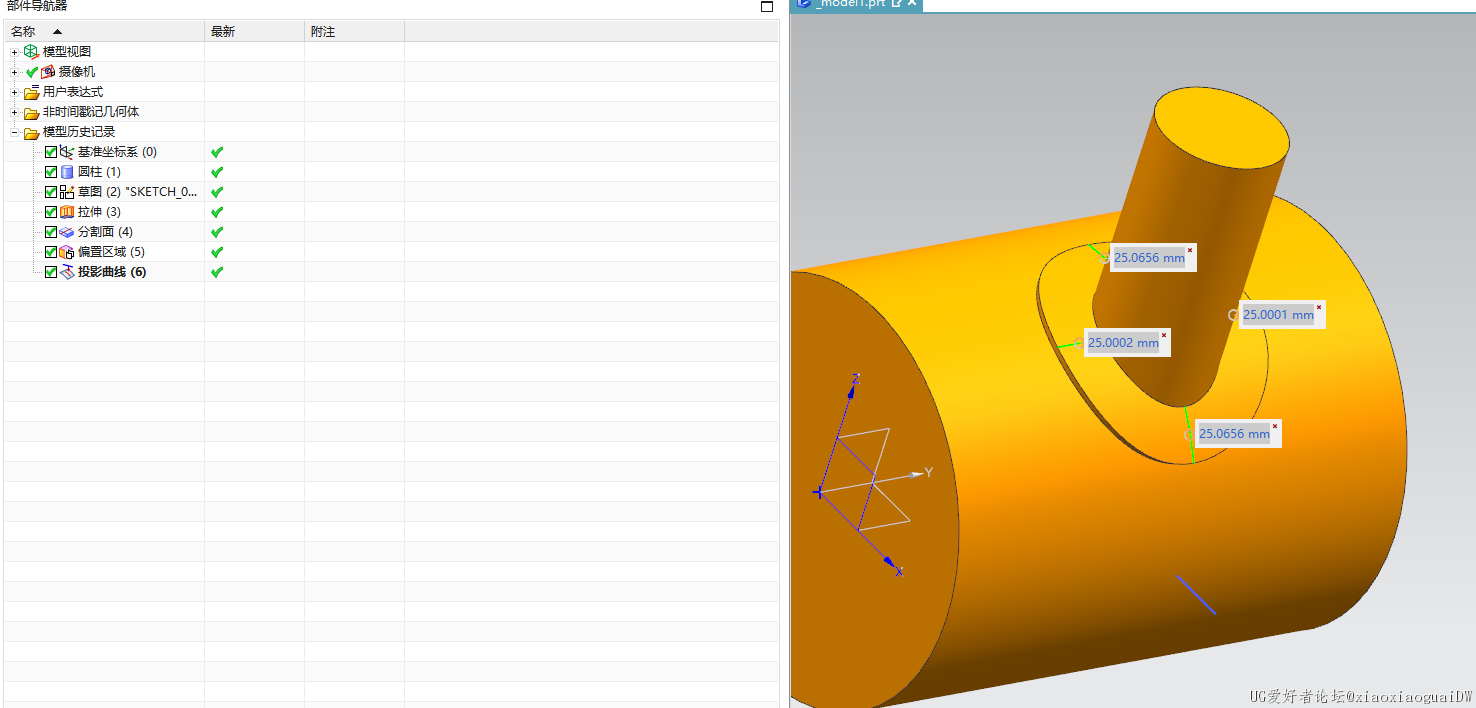Select the 基准坐标系 (0) feature name
Screen dimensions: 1476x708
click(x=117, y=152)
